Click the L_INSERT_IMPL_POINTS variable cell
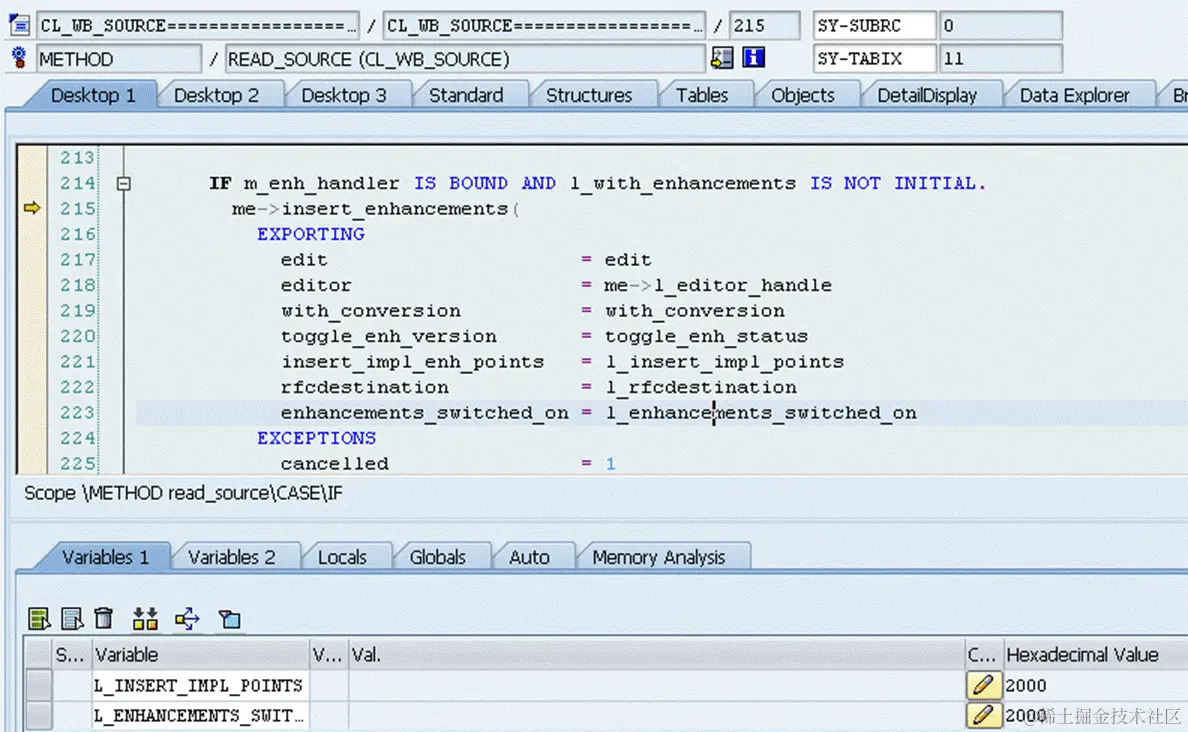This screenshot has width=1188, height=732. tap(200, 685)
